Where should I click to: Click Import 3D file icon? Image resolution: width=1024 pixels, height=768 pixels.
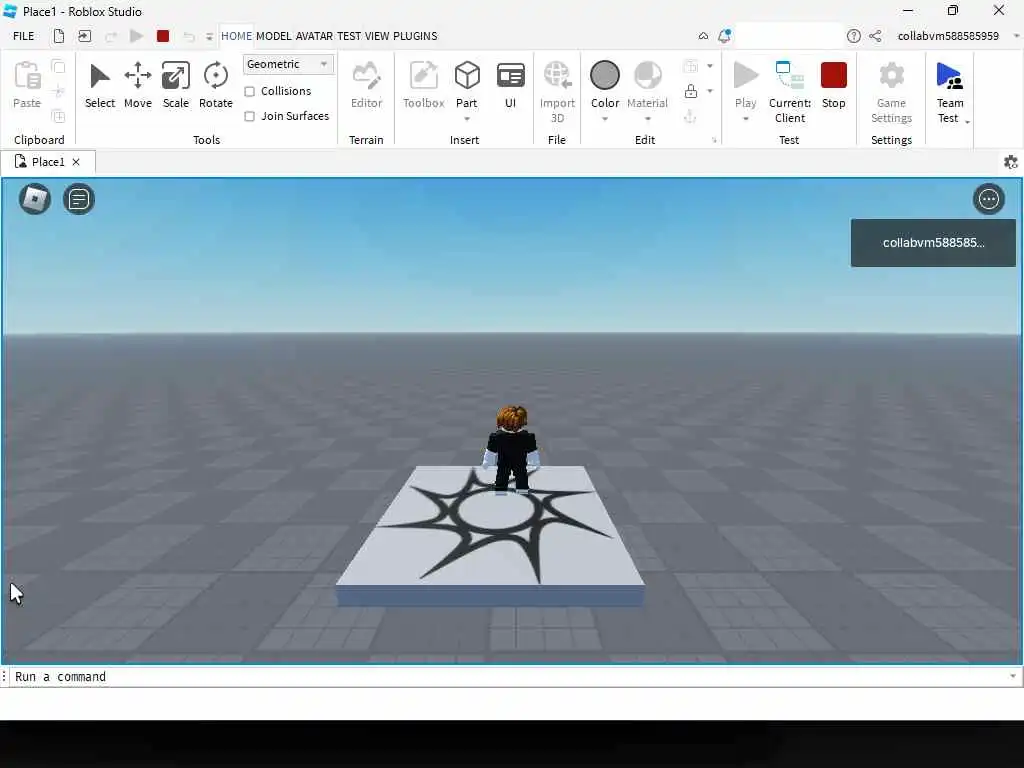click(557, 75)
